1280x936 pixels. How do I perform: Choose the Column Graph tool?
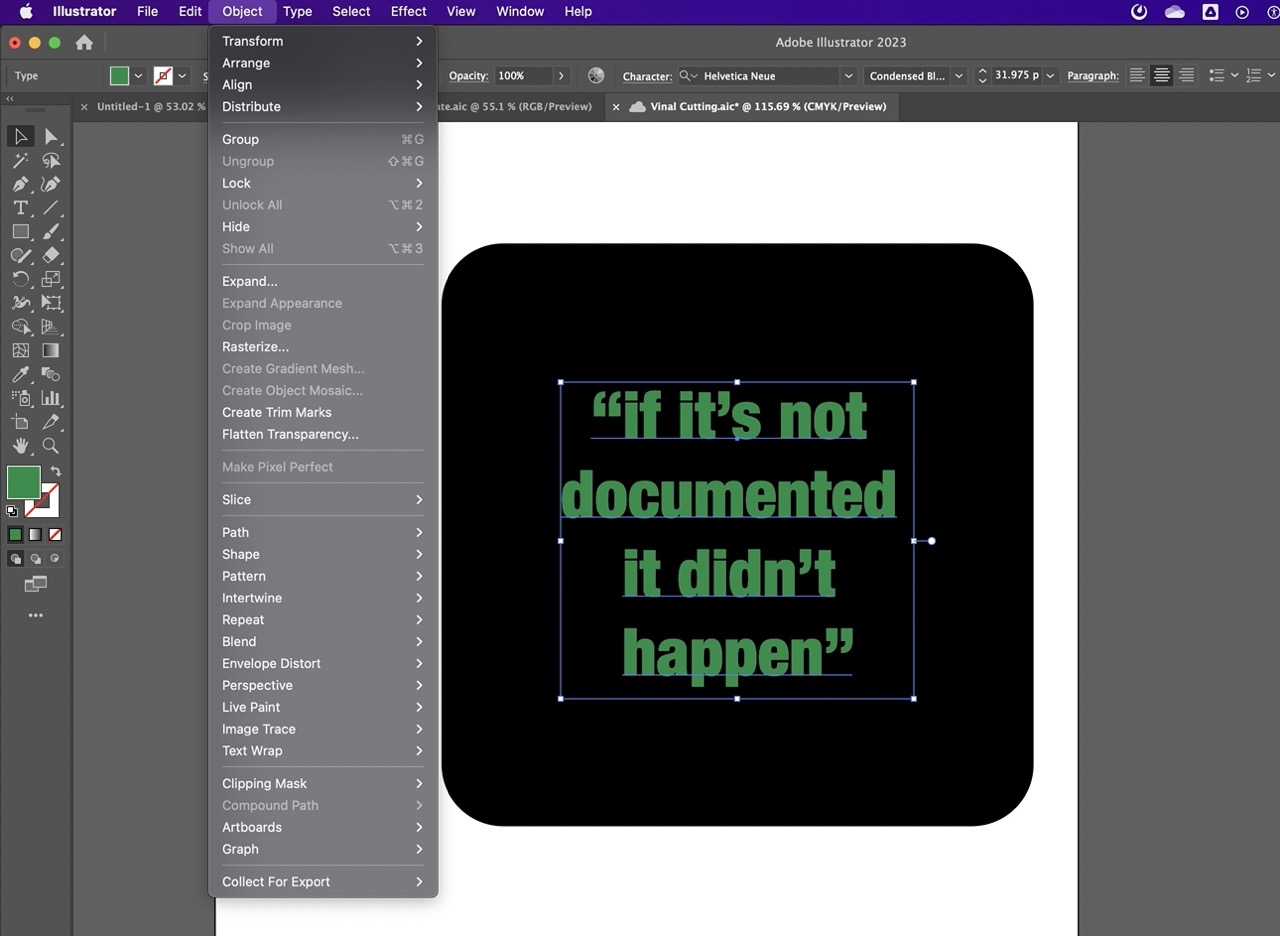click(51, 398)
